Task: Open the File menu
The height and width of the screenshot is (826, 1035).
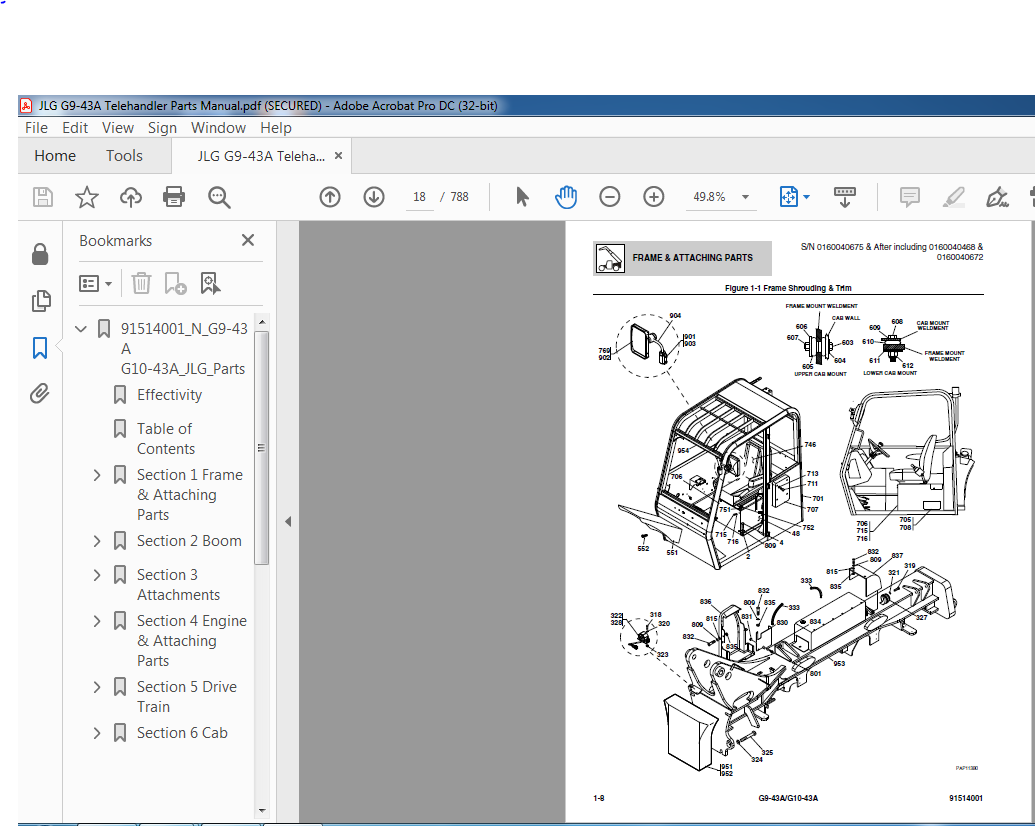Action: click(36, 127)
